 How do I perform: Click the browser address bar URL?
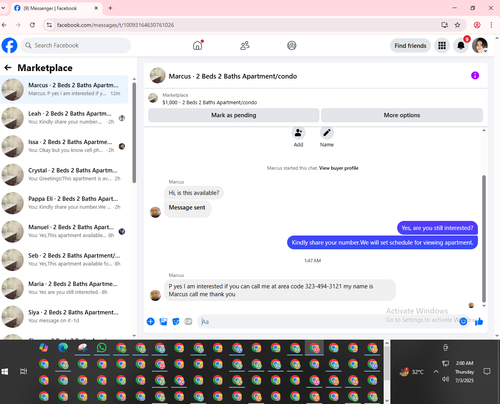[115, 25]
